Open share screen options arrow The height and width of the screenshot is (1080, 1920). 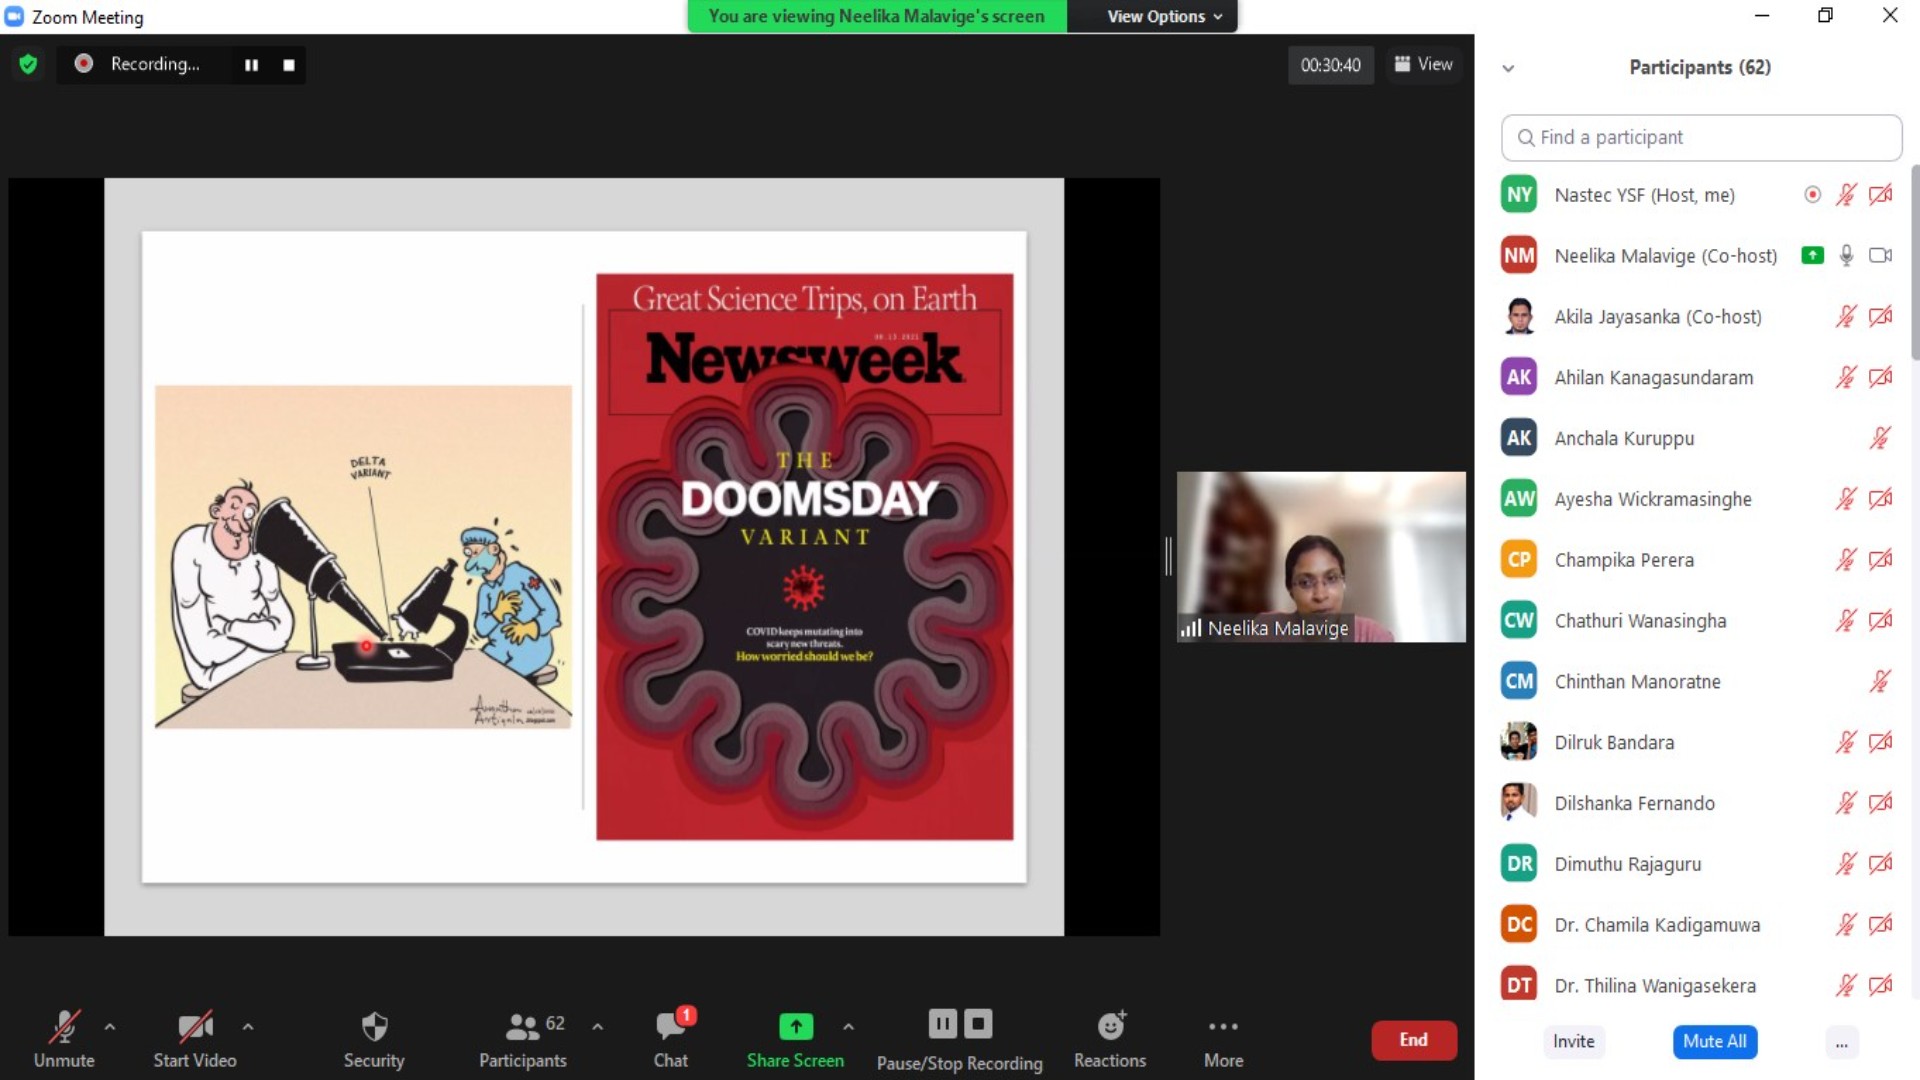[x=848, y=1026]
